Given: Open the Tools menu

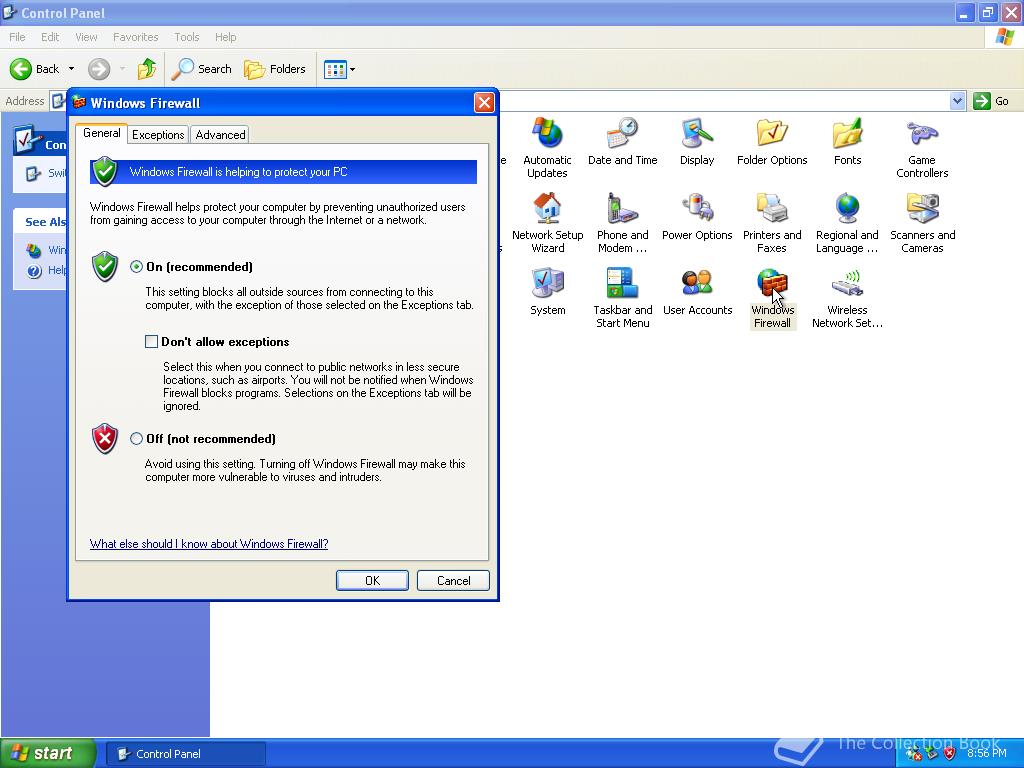Looking at the screenshot, I should 186,37.
